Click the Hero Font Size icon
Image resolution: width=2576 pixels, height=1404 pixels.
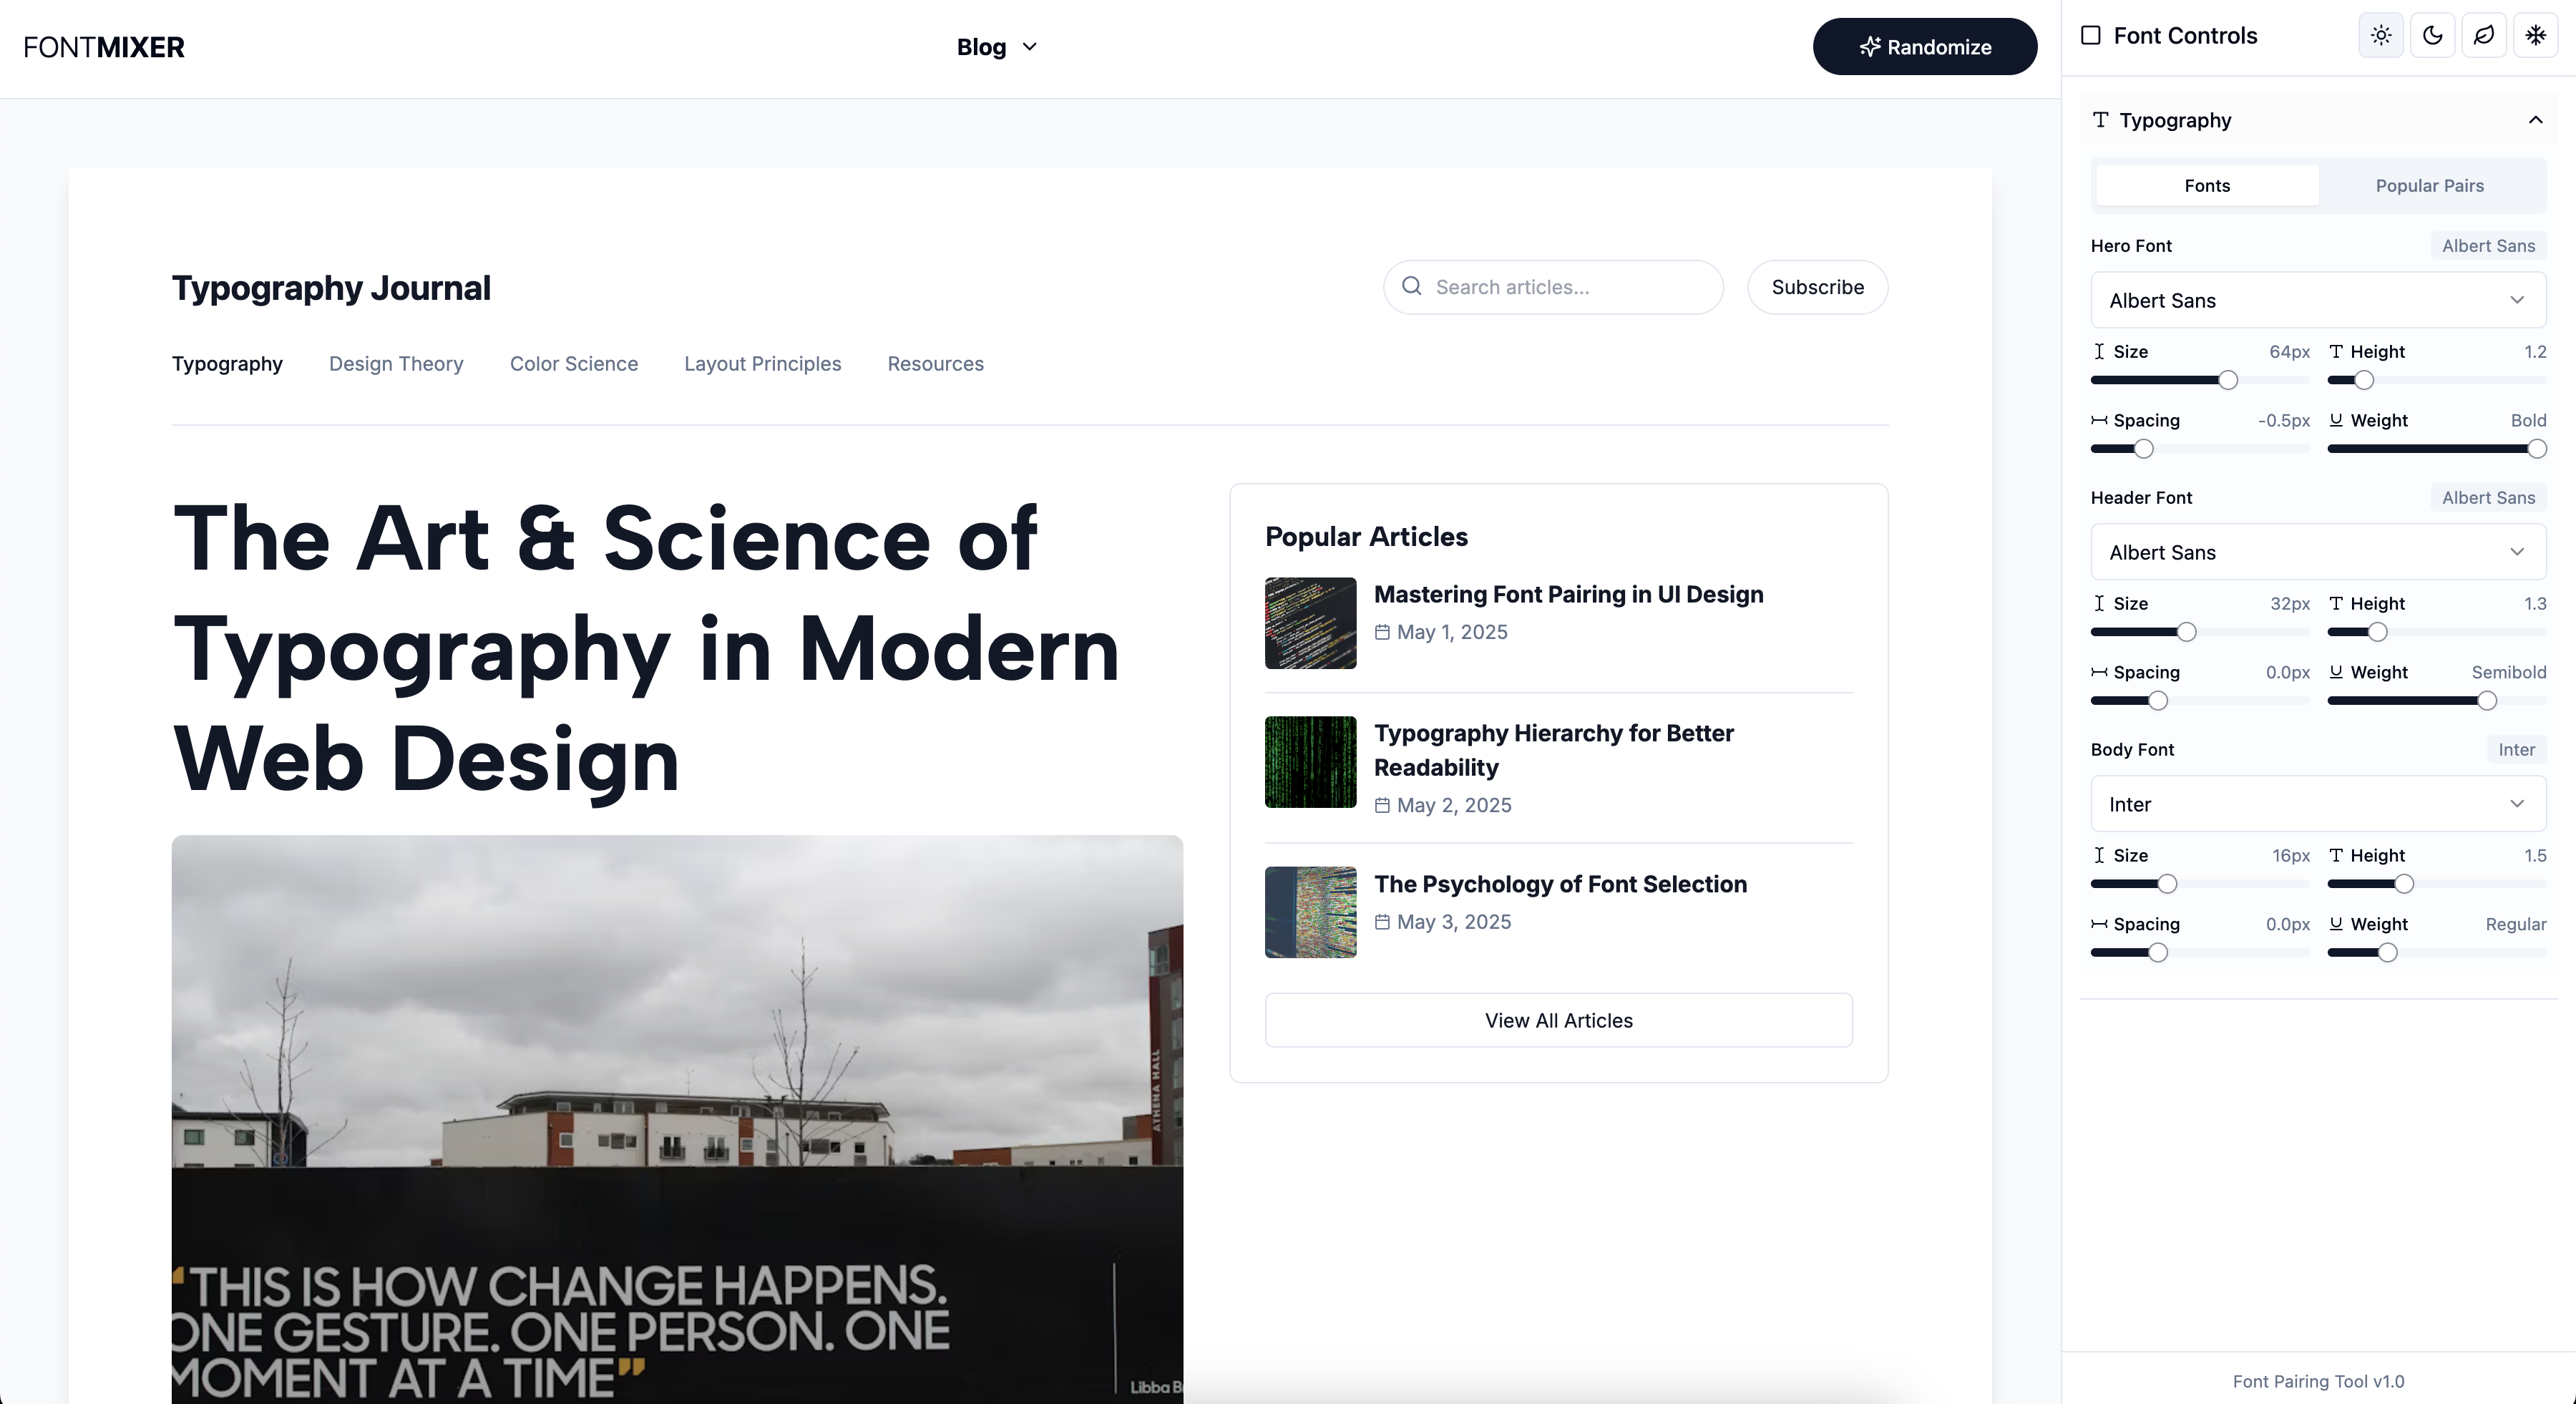(x=2099, y=352)
